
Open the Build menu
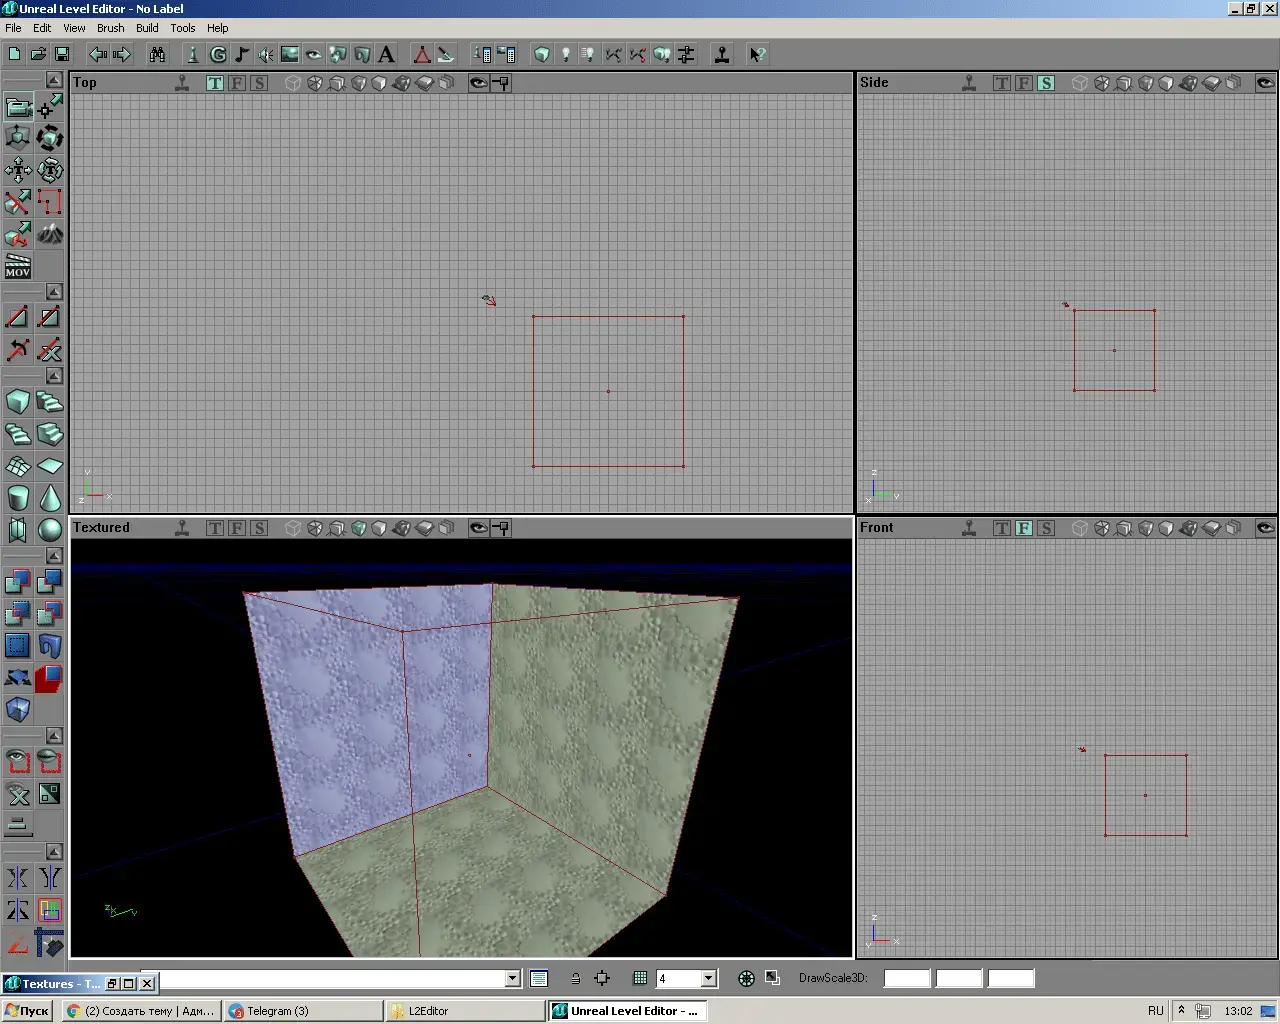(147, 28)
